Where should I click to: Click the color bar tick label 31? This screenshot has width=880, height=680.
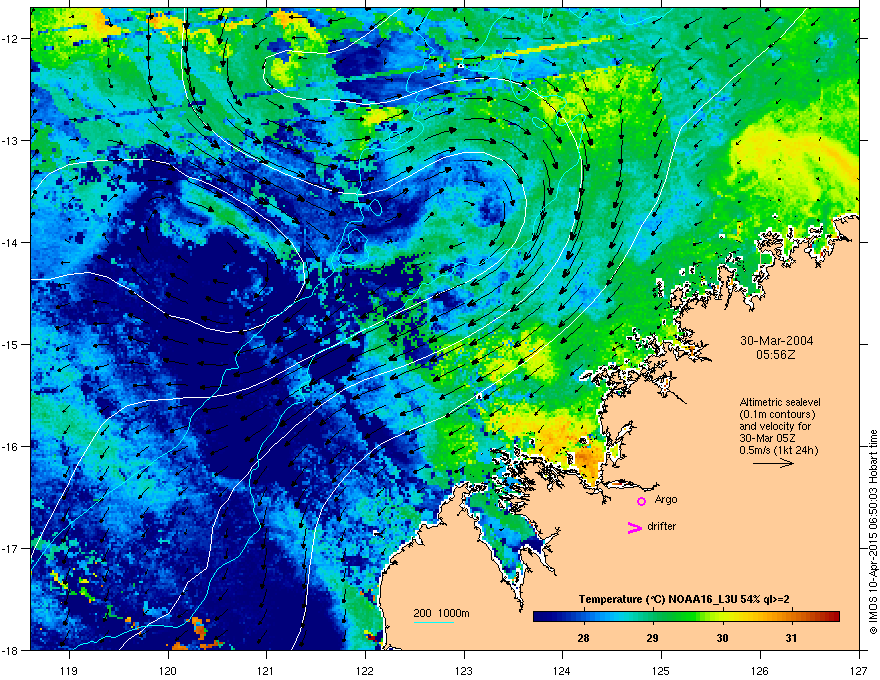click(791, 638)
